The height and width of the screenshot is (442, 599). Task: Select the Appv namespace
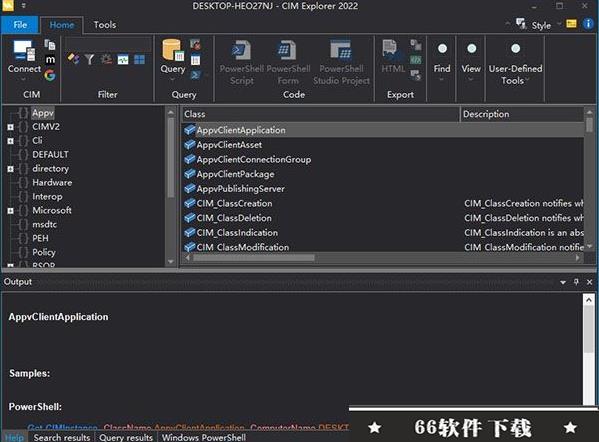(43, 113)
